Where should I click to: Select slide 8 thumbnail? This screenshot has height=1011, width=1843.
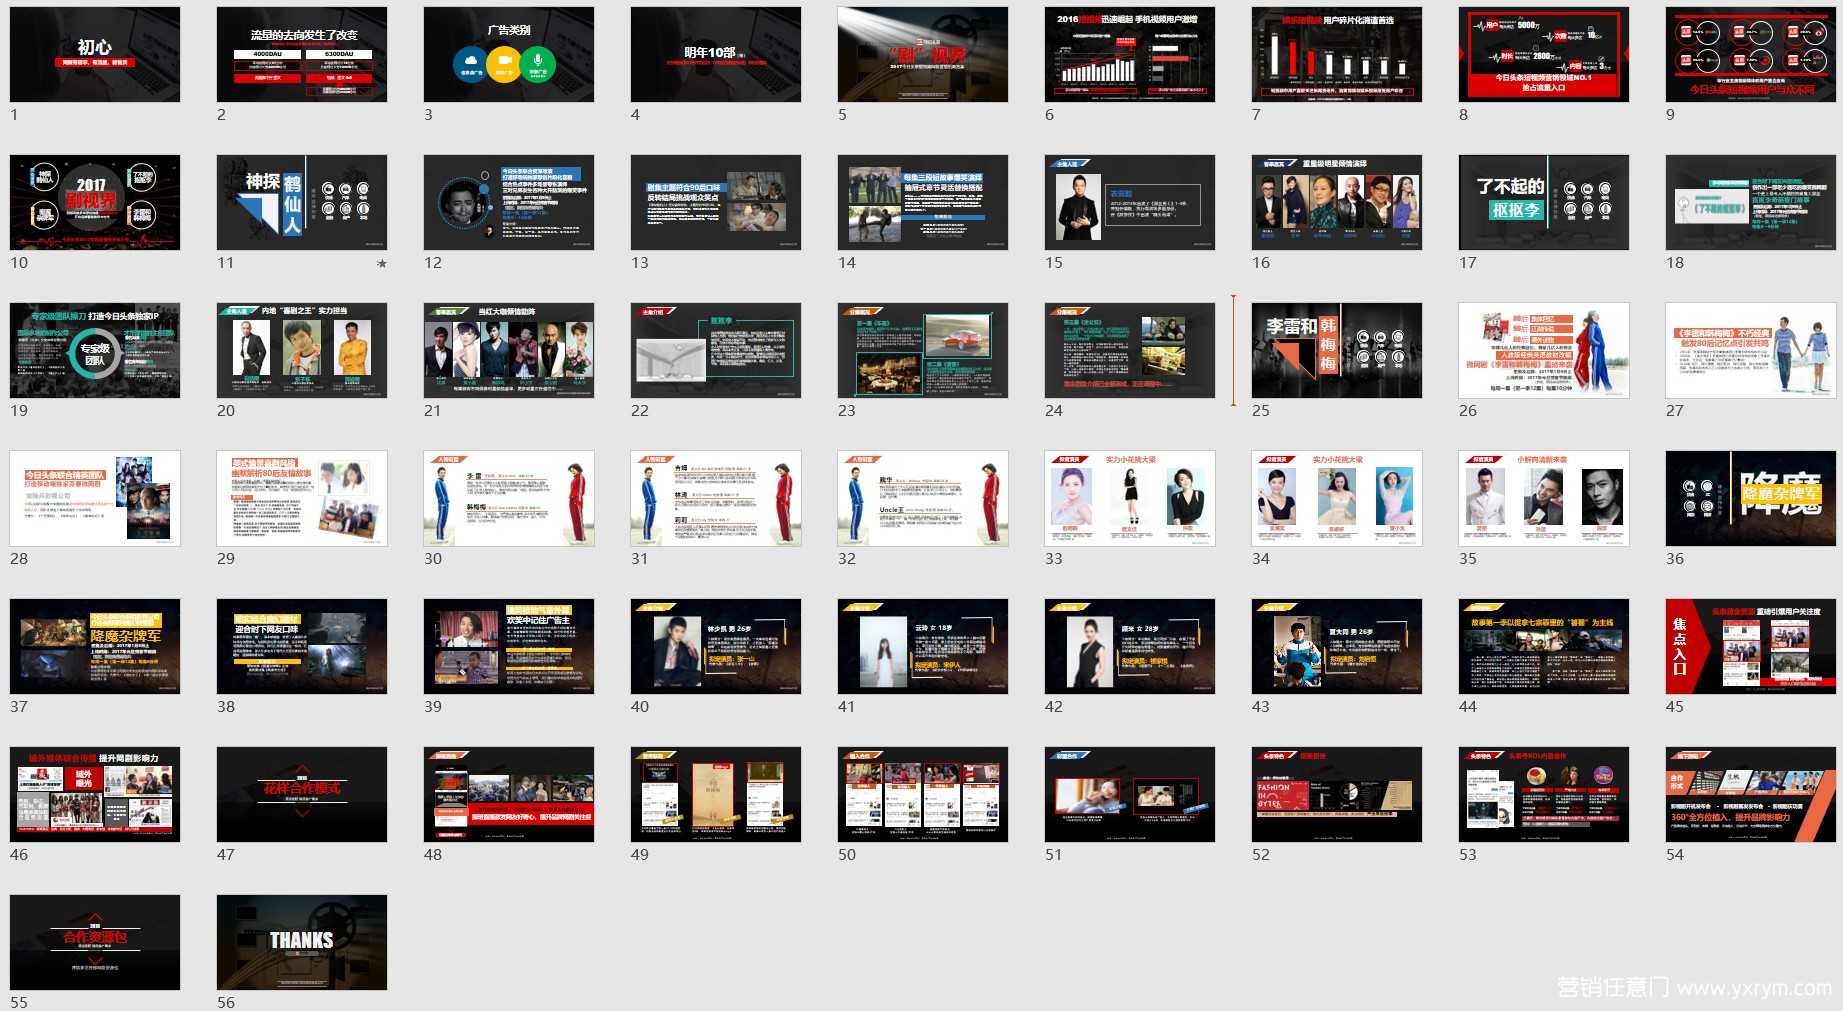1544,54
